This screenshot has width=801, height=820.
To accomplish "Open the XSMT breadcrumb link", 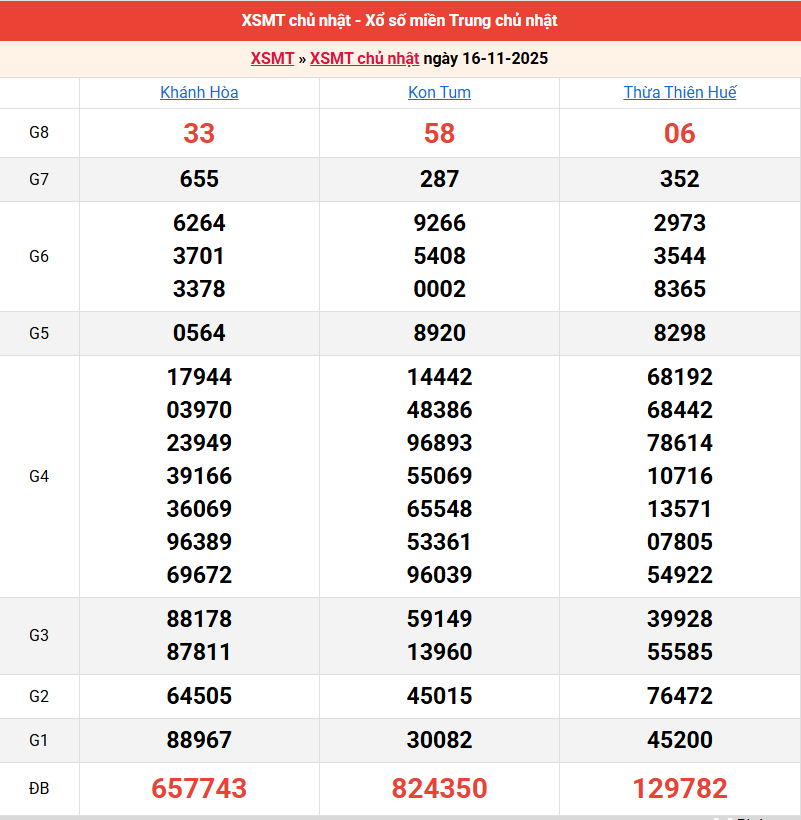I will 272,58.
